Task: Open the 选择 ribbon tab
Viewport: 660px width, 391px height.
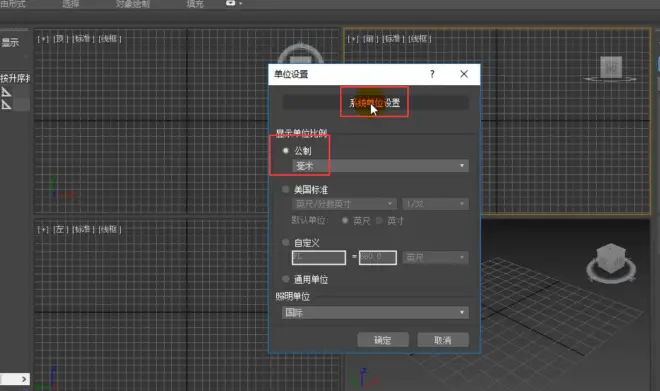Action: [70, 4]
